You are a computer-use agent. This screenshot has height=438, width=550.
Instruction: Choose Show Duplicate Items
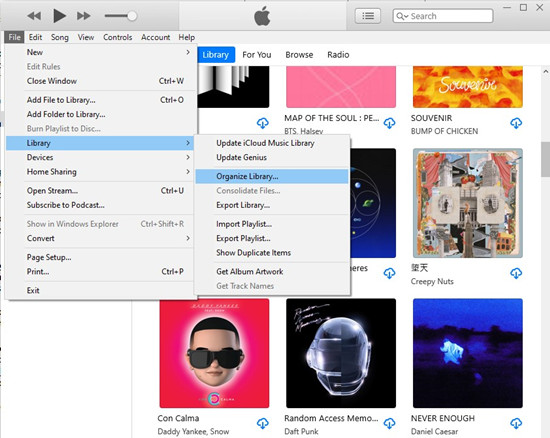coord(272,253)
